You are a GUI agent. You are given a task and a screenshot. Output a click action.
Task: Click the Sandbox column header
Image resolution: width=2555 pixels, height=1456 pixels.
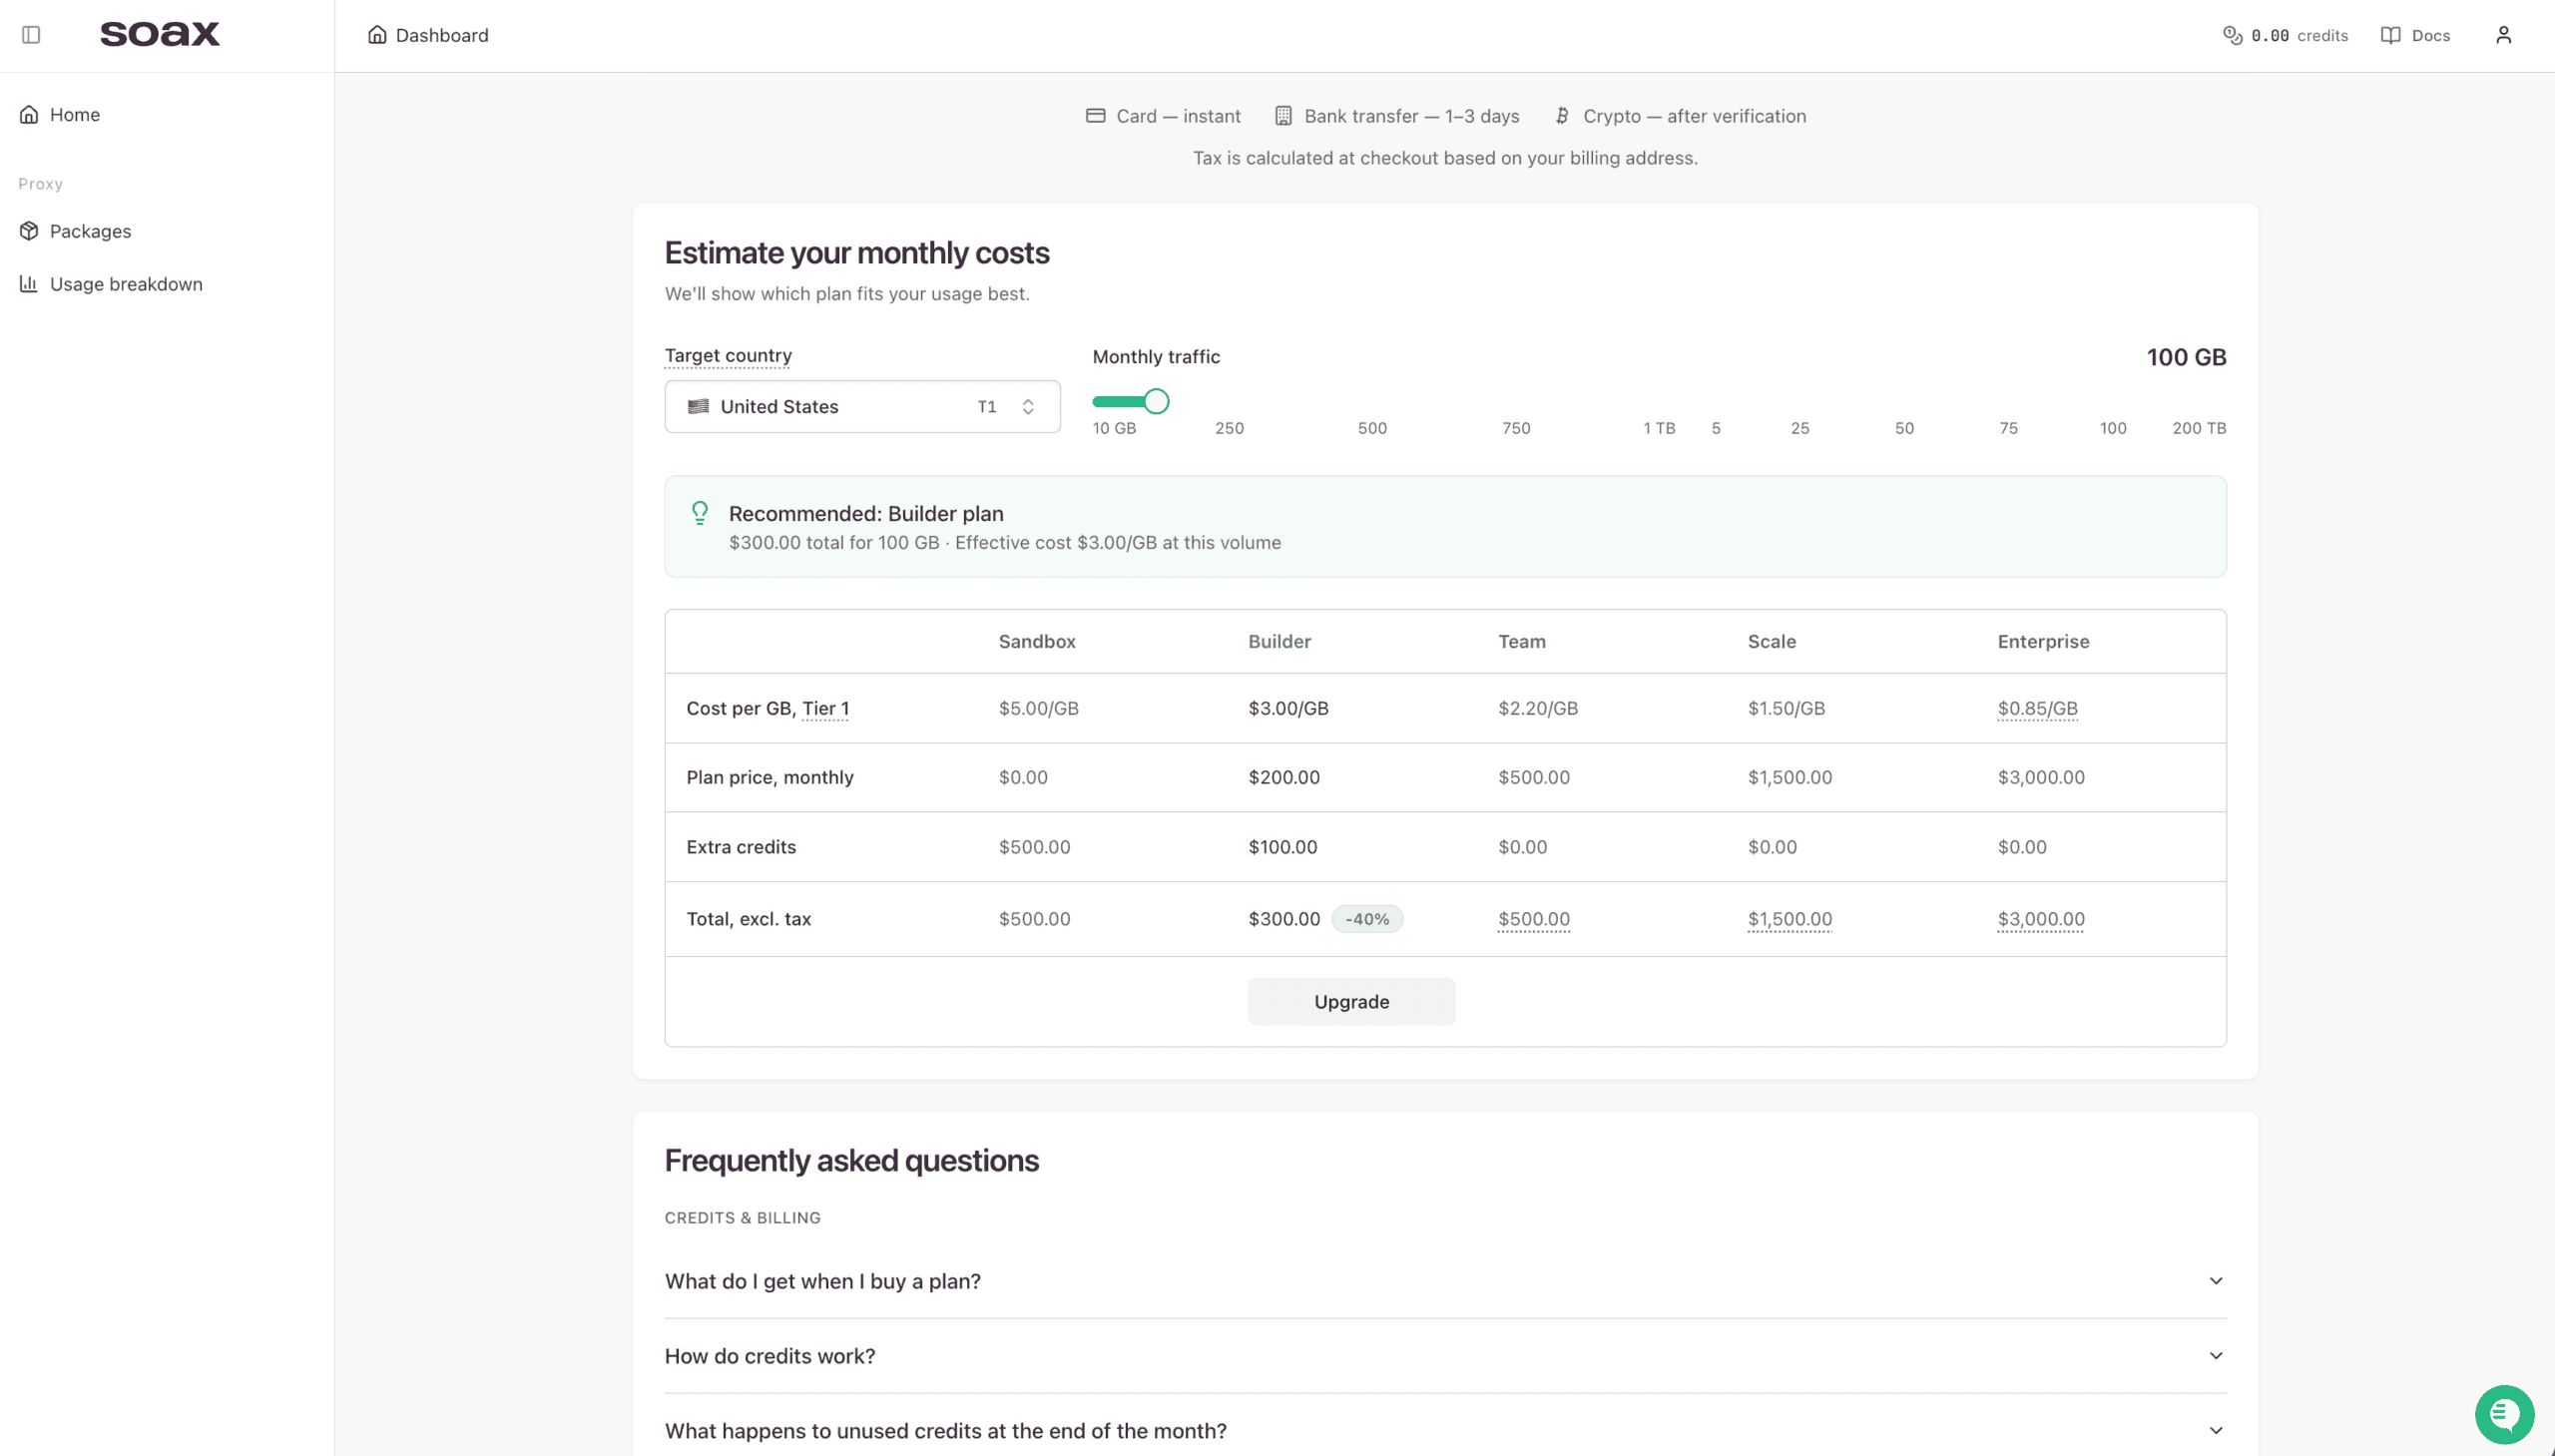(x=1036, y=641)
